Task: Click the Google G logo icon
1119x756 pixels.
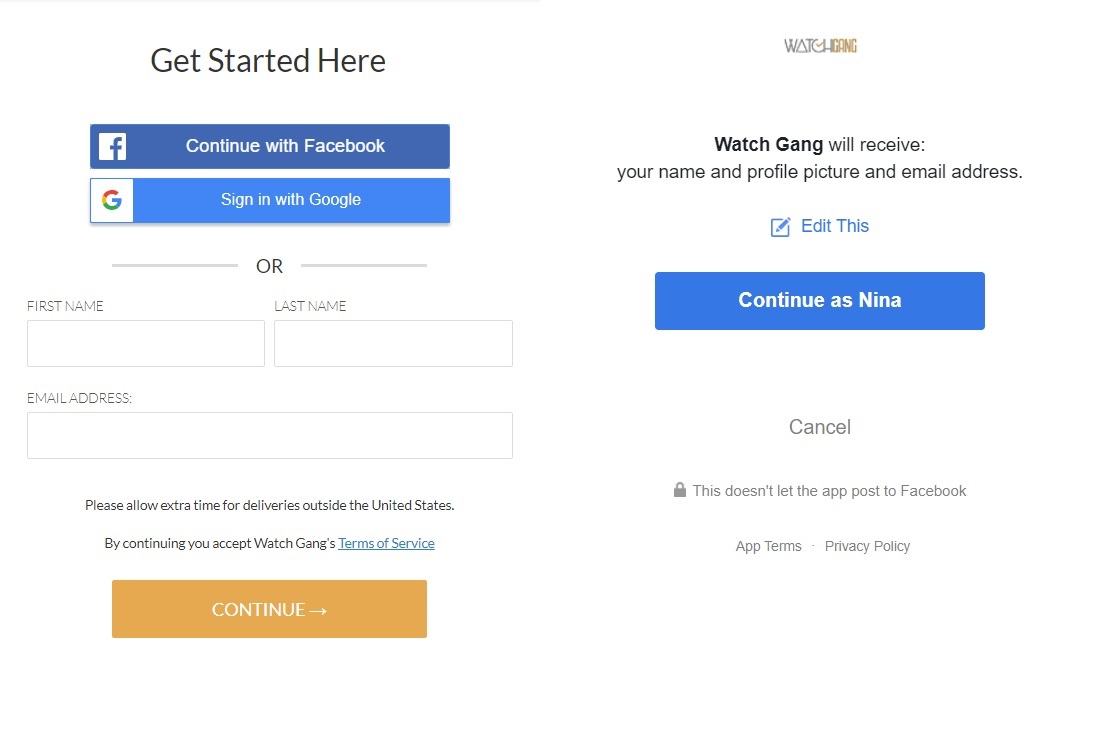Action: coord(111,200)
